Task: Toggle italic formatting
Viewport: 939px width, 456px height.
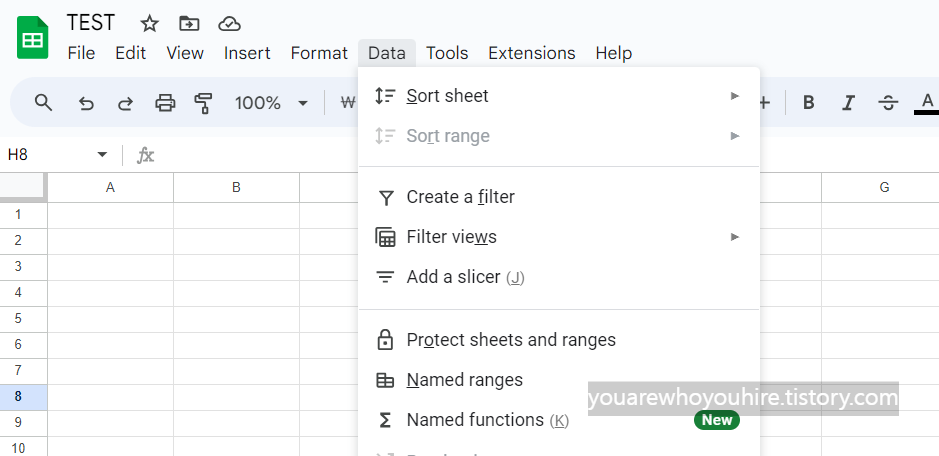Action: (848, 102)
